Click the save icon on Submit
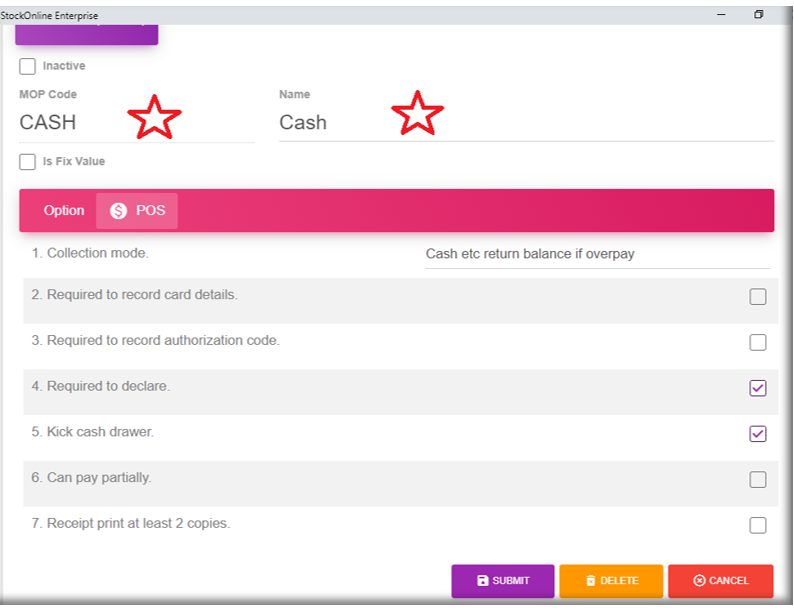The width and height of the screenshot is (794, 608). click(482, 581)
